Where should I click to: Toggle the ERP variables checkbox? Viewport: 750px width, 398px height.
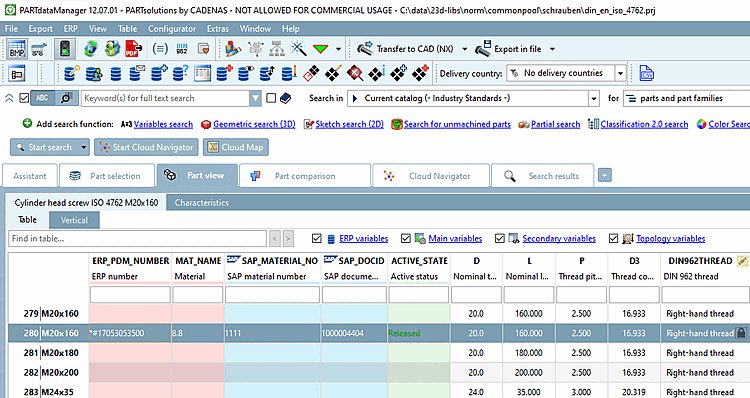click(316, 238)
